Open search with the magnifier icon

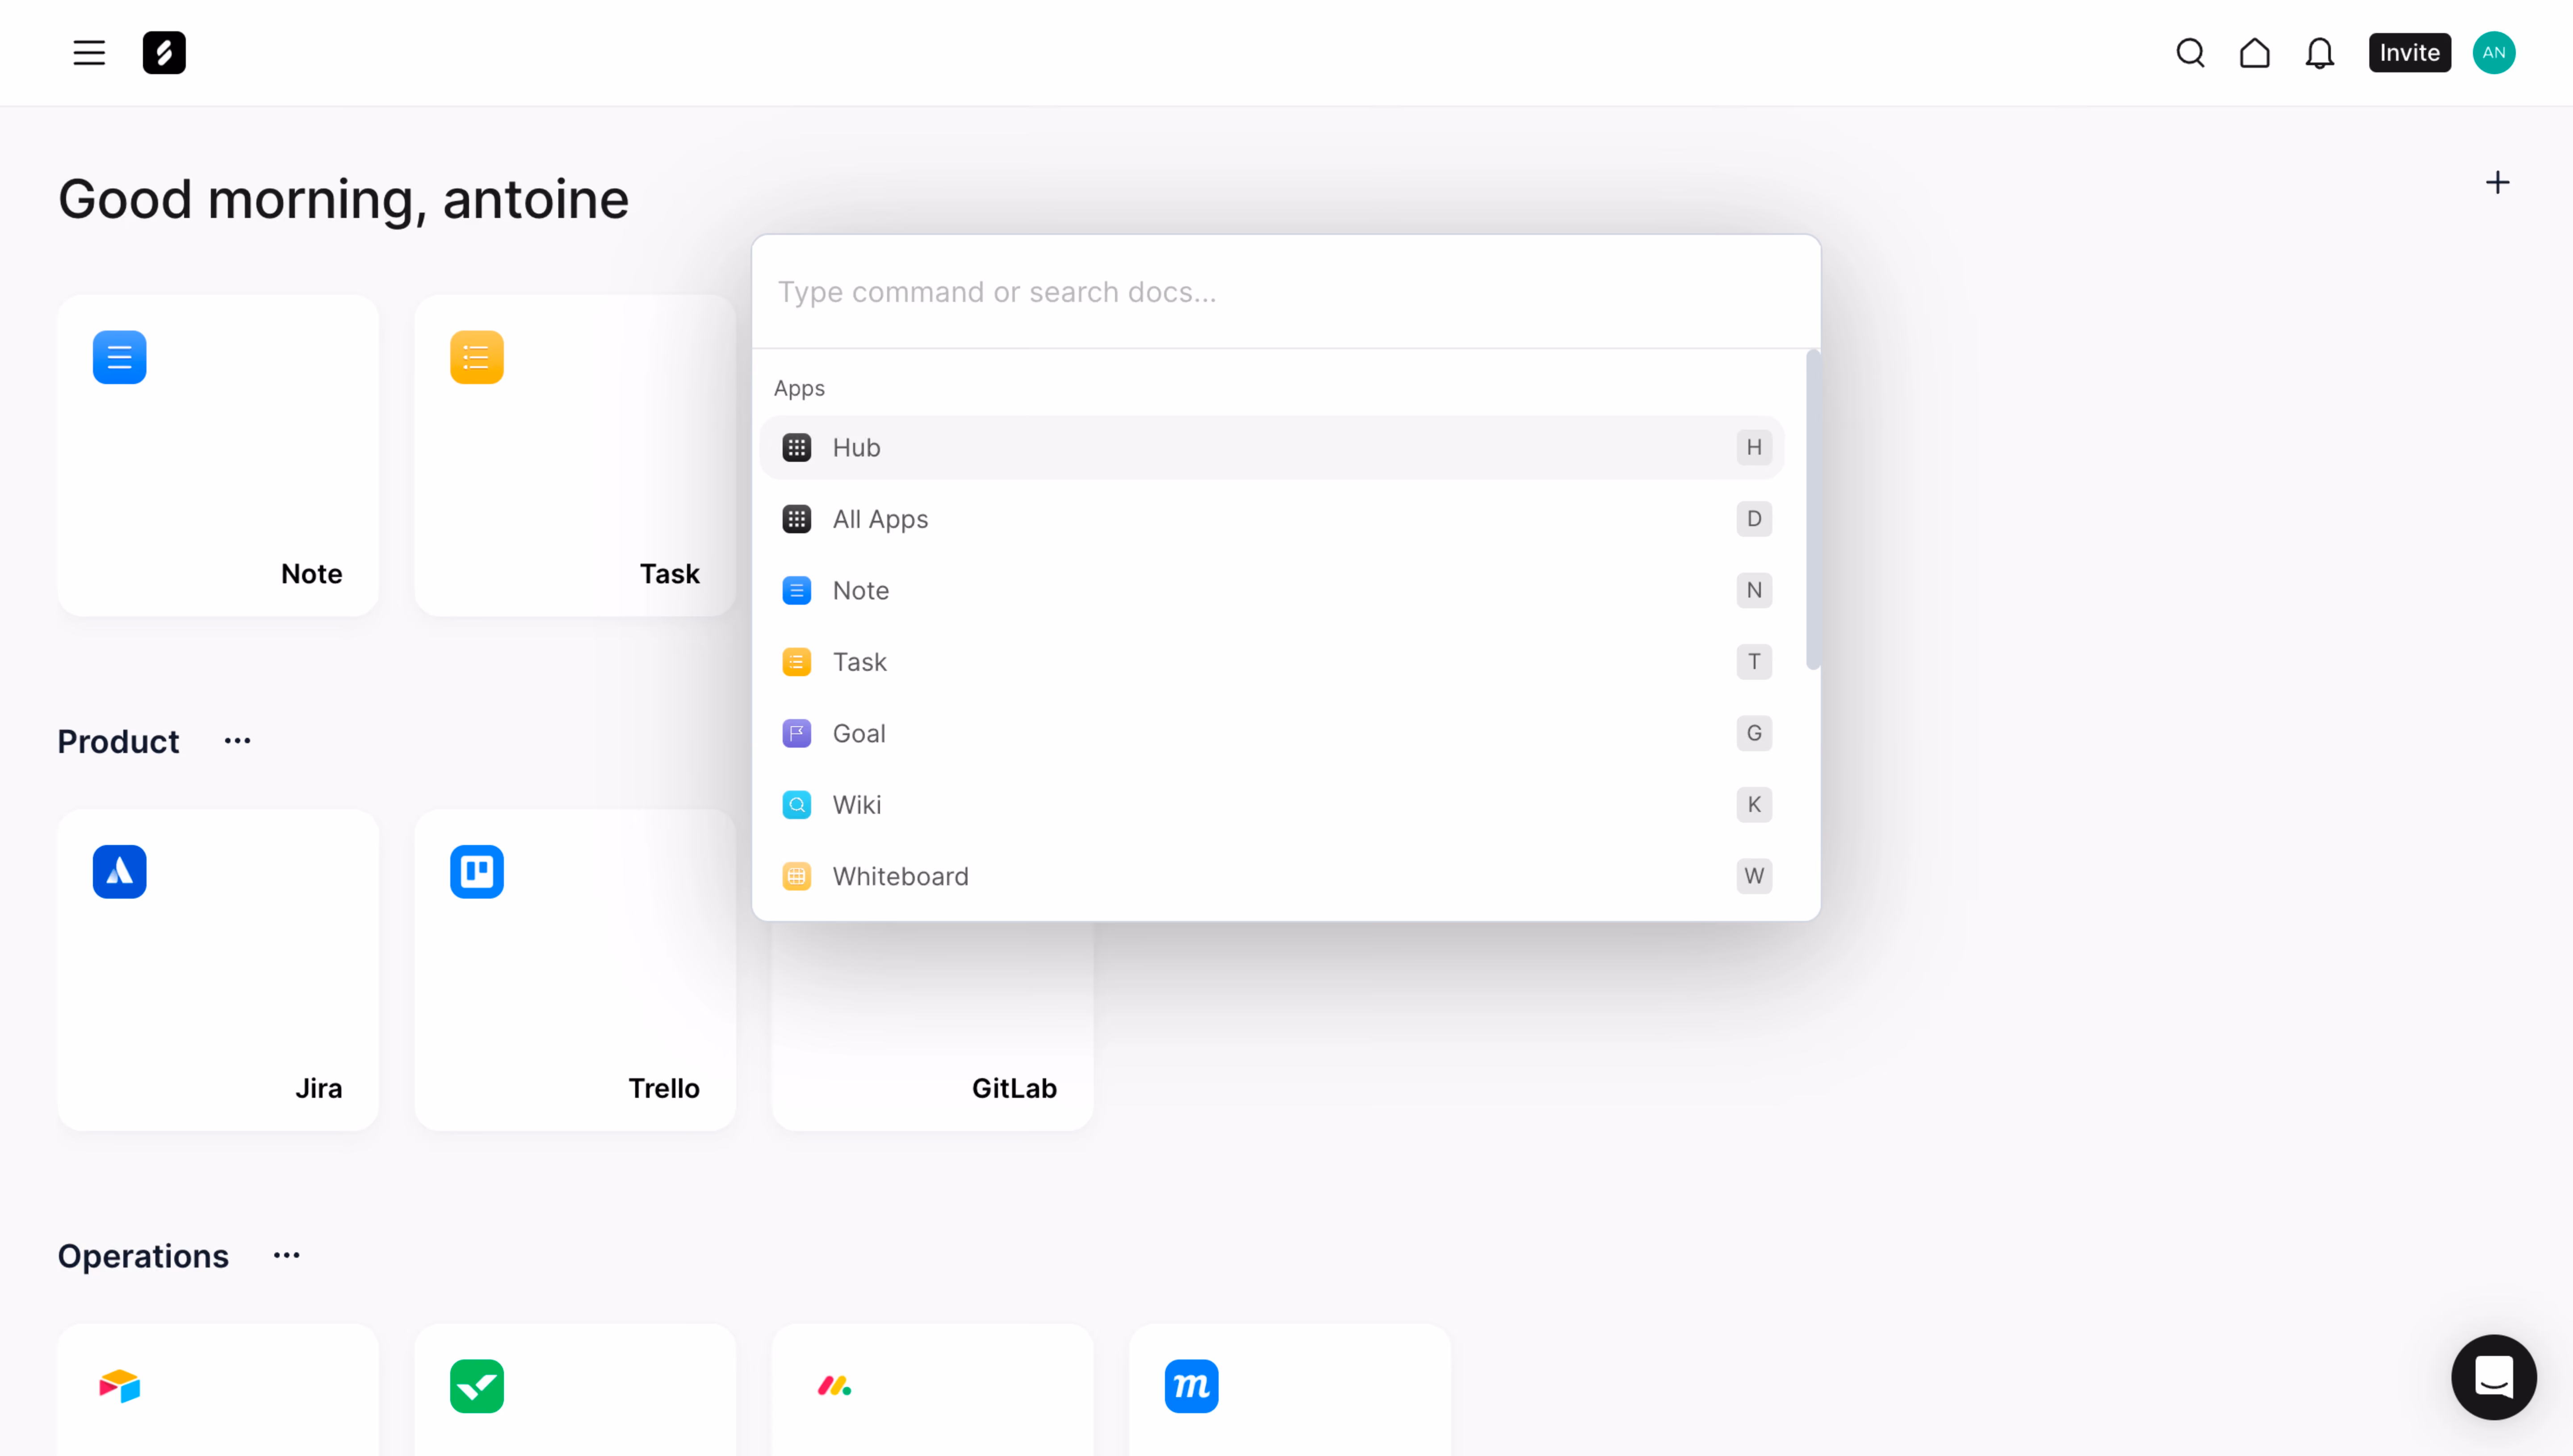2190,53
